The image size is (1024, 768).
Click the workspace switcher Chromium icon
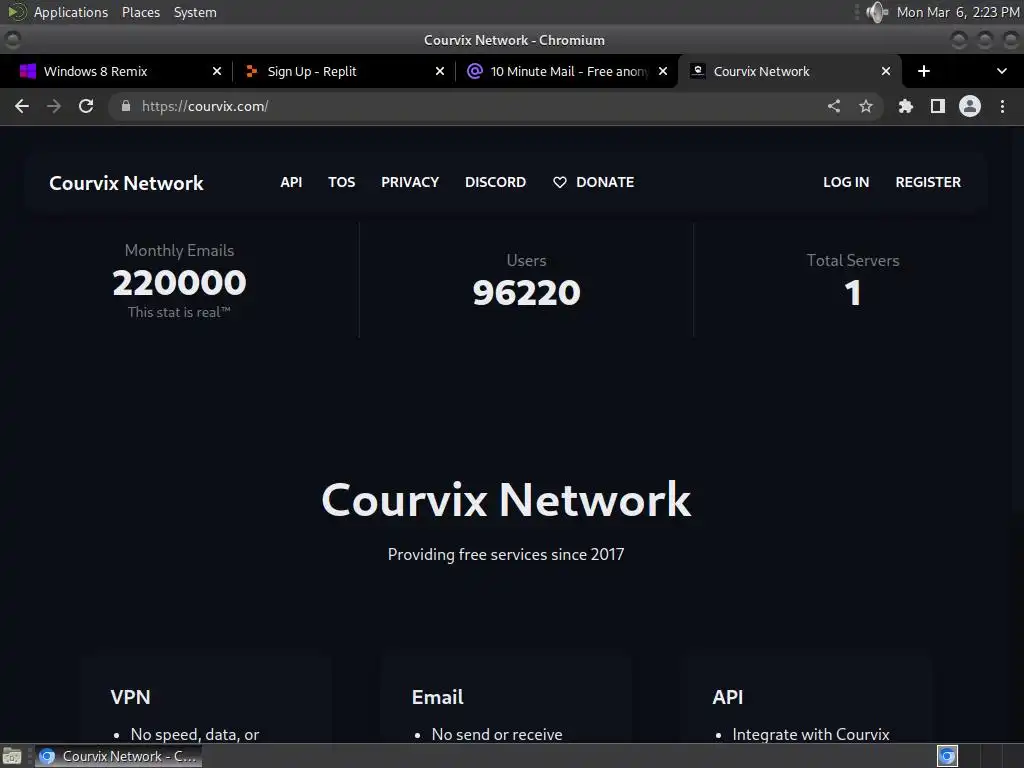coord(947,756)
